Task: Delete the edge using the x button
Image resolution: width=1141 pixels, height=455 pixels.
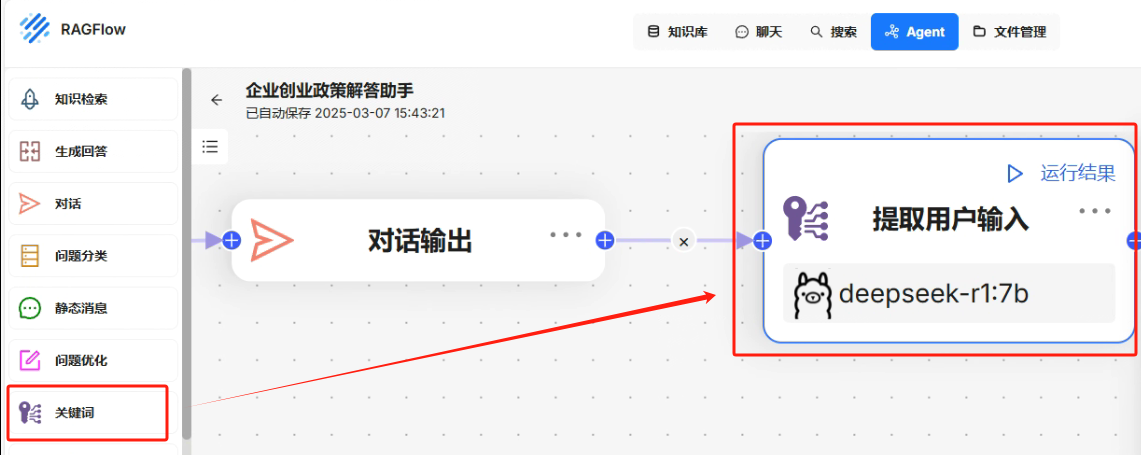Action: pos(683,241)
